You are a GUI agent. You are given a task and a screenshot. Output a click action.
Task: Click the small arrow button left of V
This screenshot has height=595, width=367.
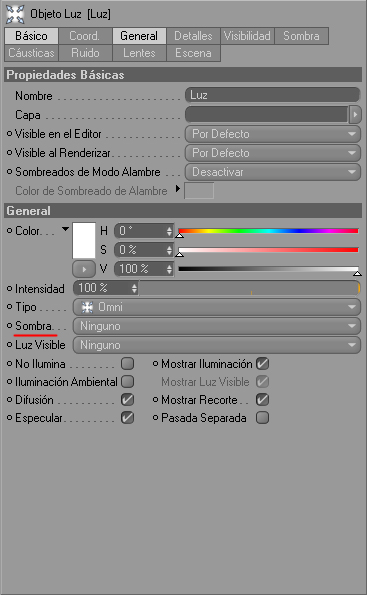pos(84,269)
